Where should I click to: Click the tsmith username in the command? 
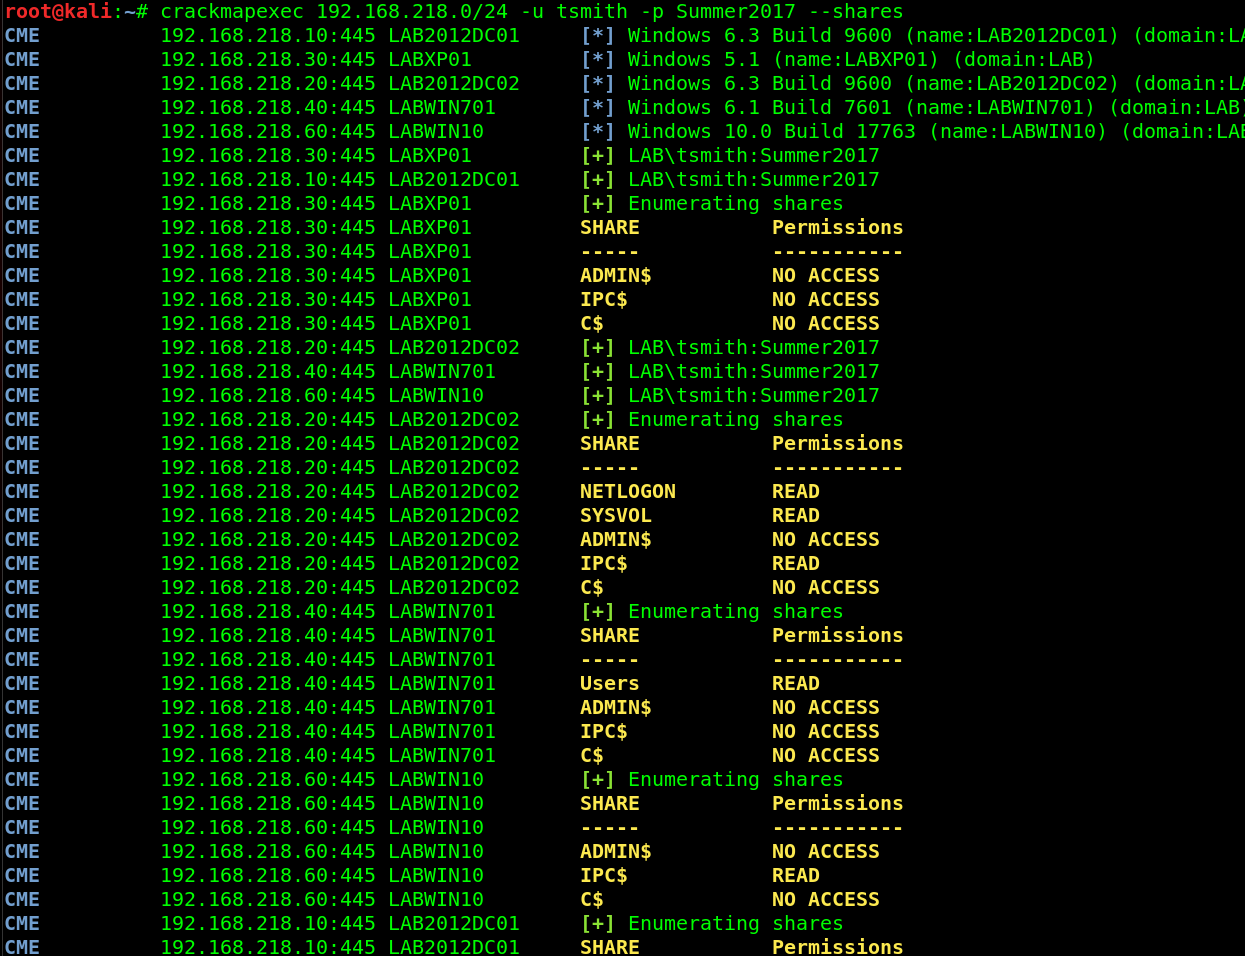click(591, 12)
